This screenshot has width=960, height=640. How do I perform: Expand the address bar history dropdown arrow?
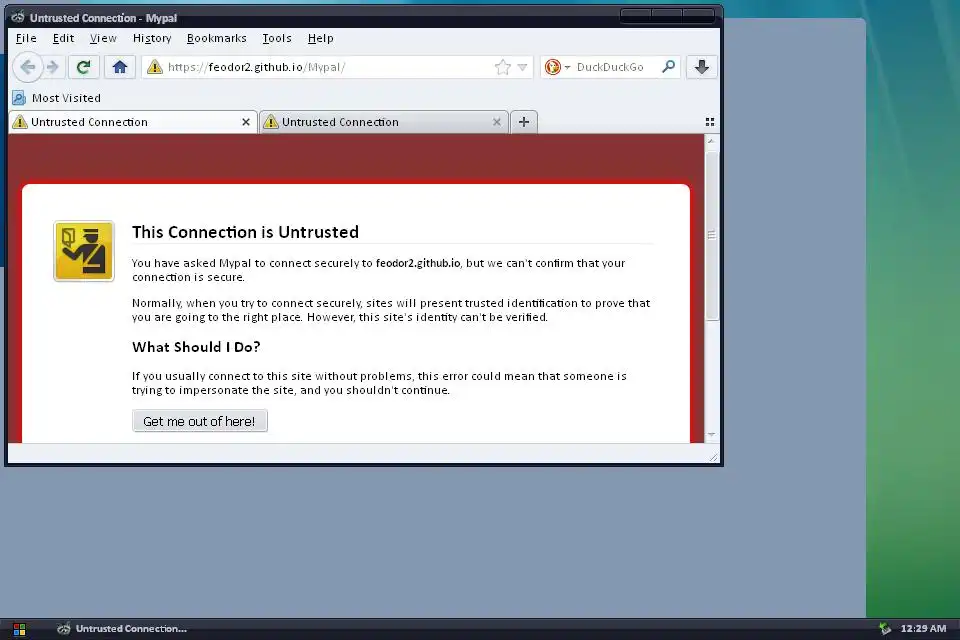tap(522, 67)
